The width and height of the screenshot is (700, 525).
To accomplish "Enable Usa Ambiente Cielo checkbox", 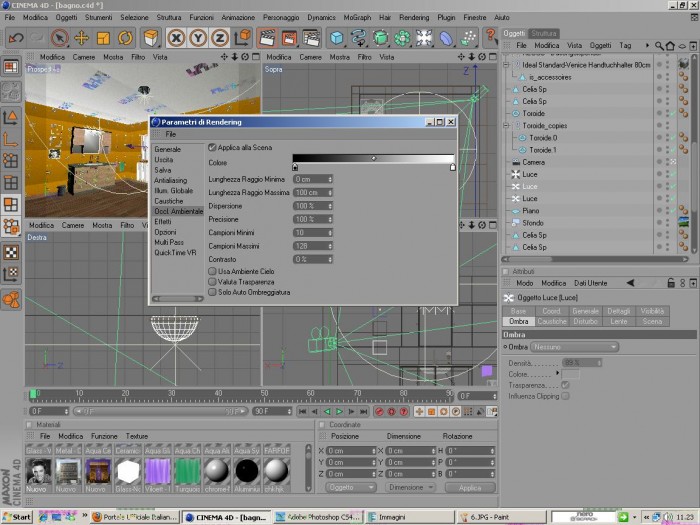I will click(212, 271).
